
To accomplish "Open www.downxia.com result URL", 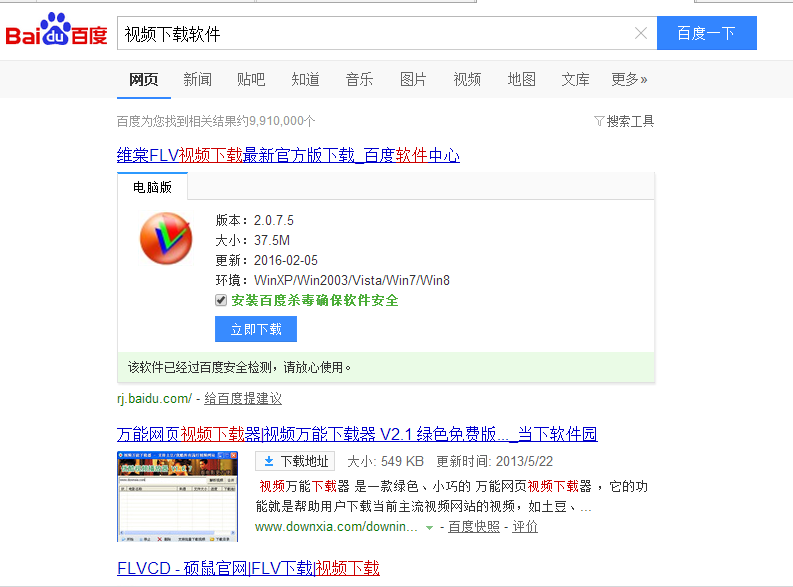I will pos(336,527).
